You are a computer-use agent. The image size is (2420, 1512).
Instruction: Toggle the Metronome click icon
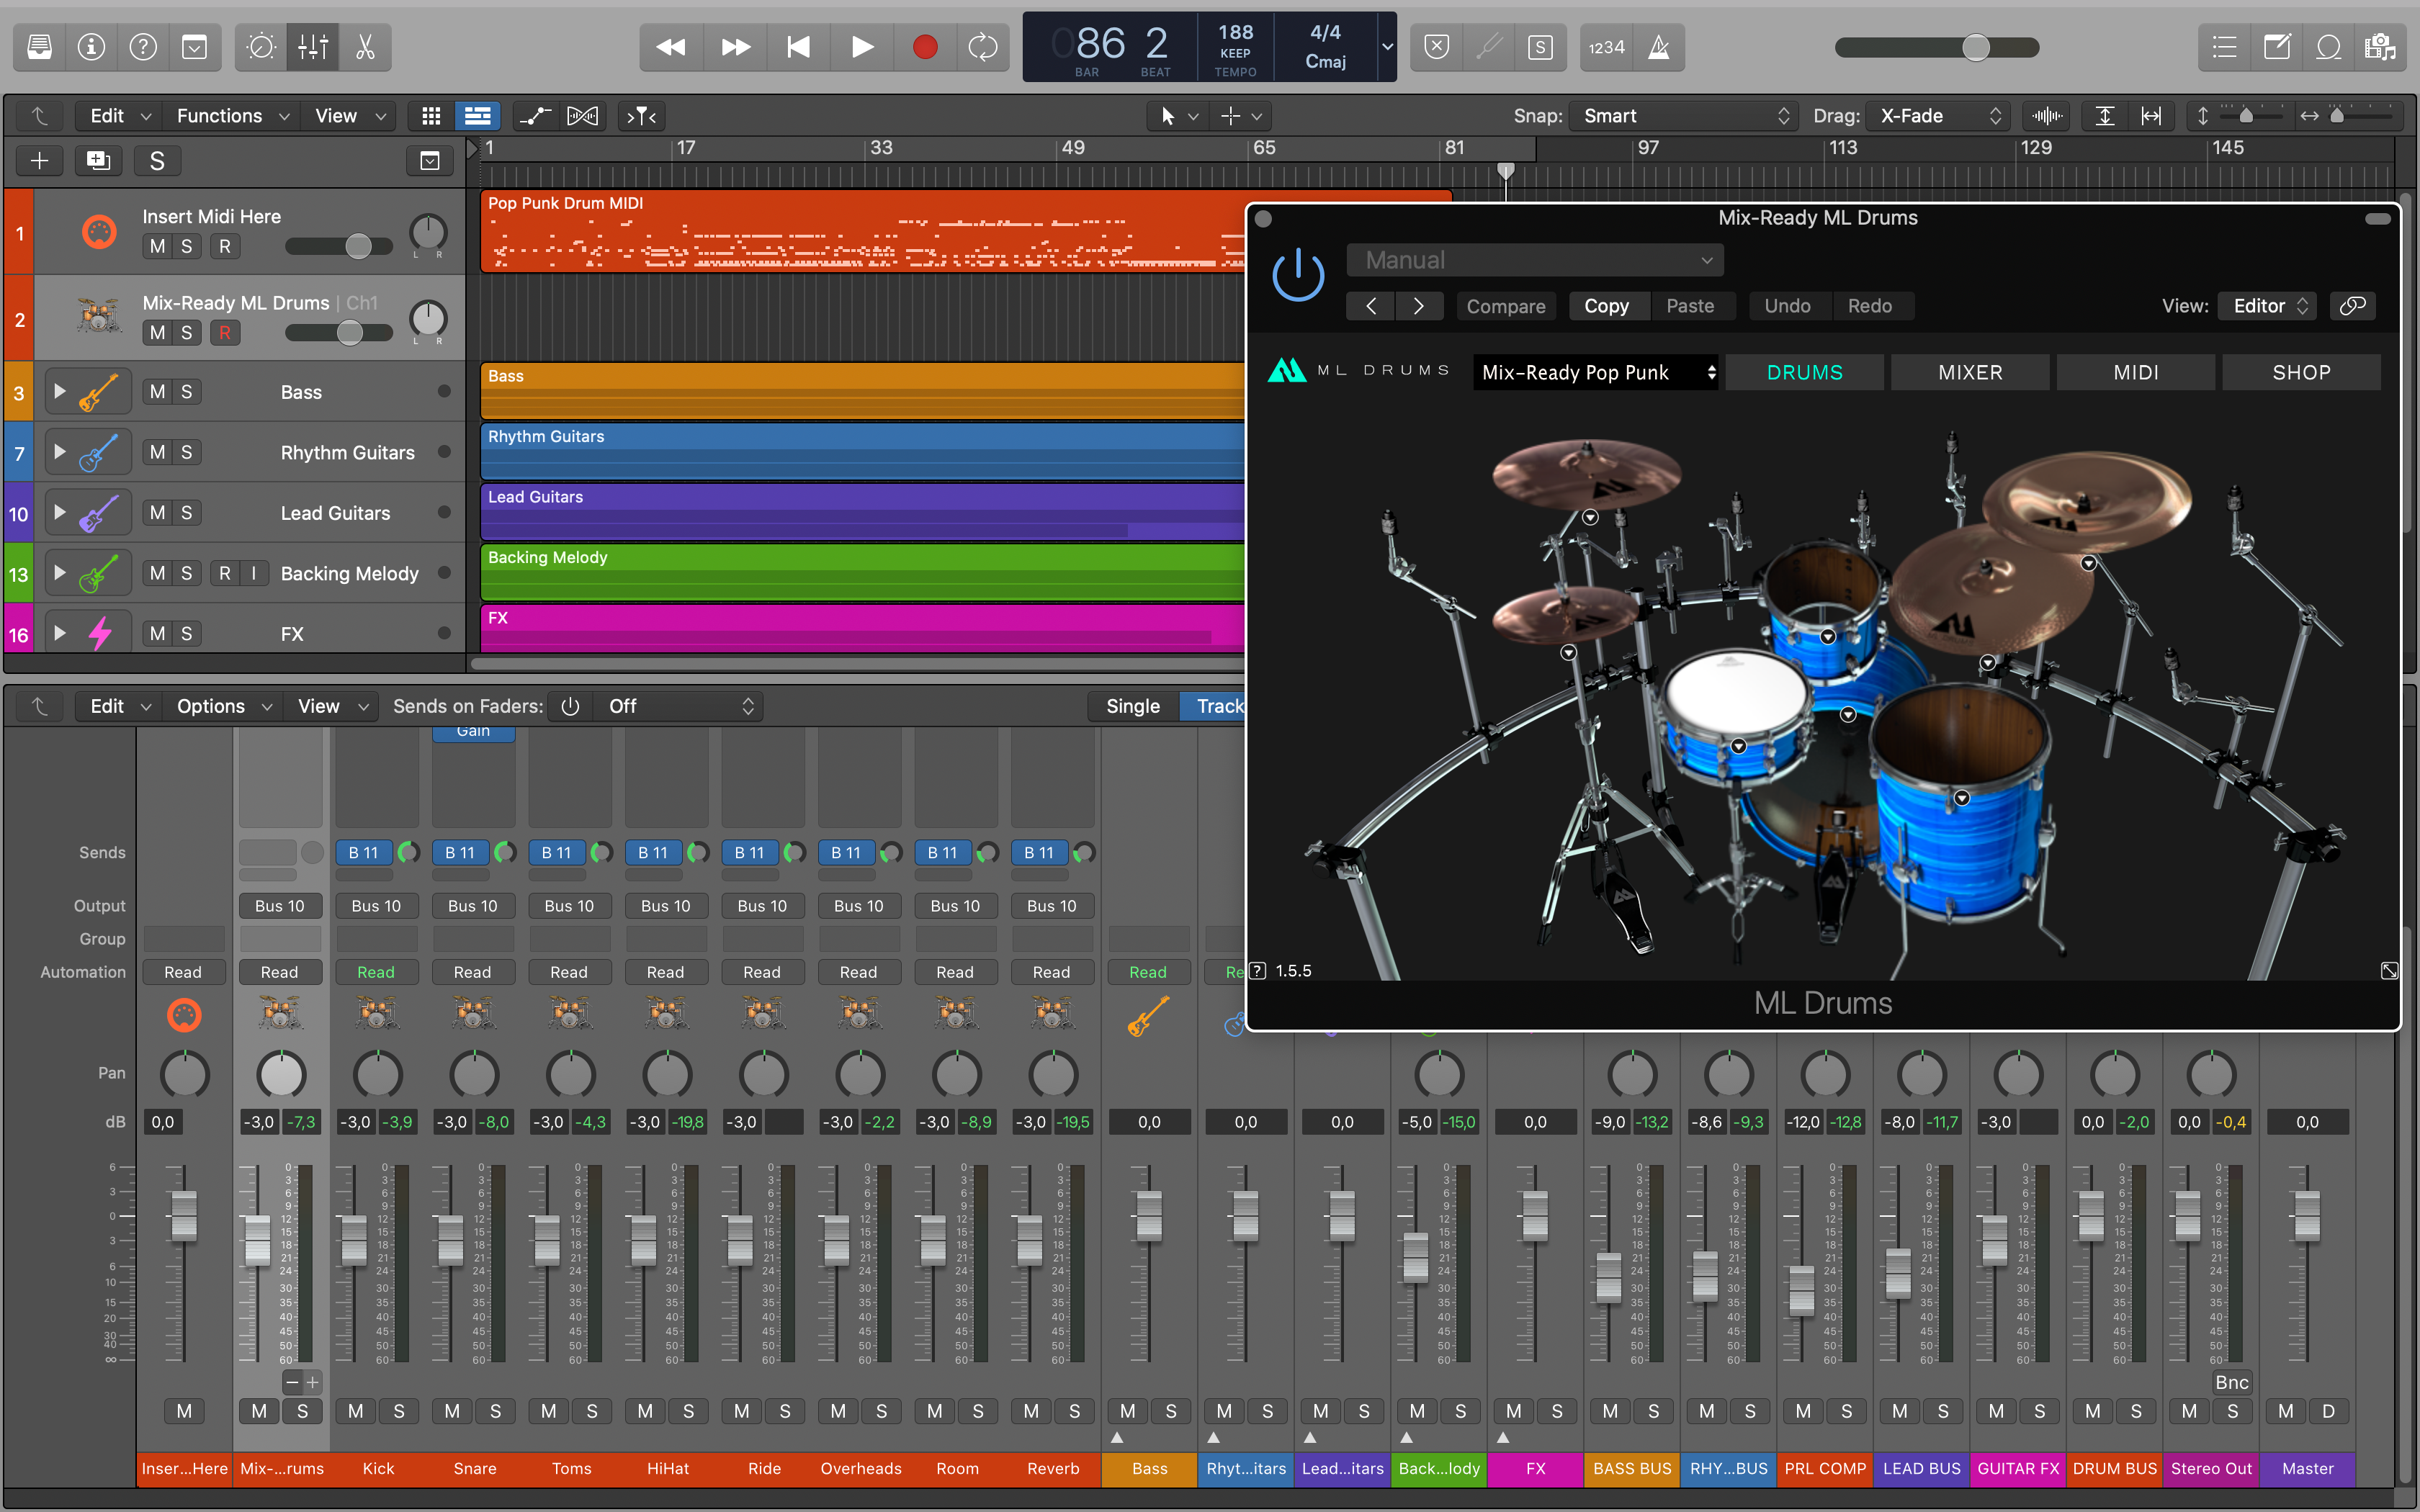(x=1659, y=47)
